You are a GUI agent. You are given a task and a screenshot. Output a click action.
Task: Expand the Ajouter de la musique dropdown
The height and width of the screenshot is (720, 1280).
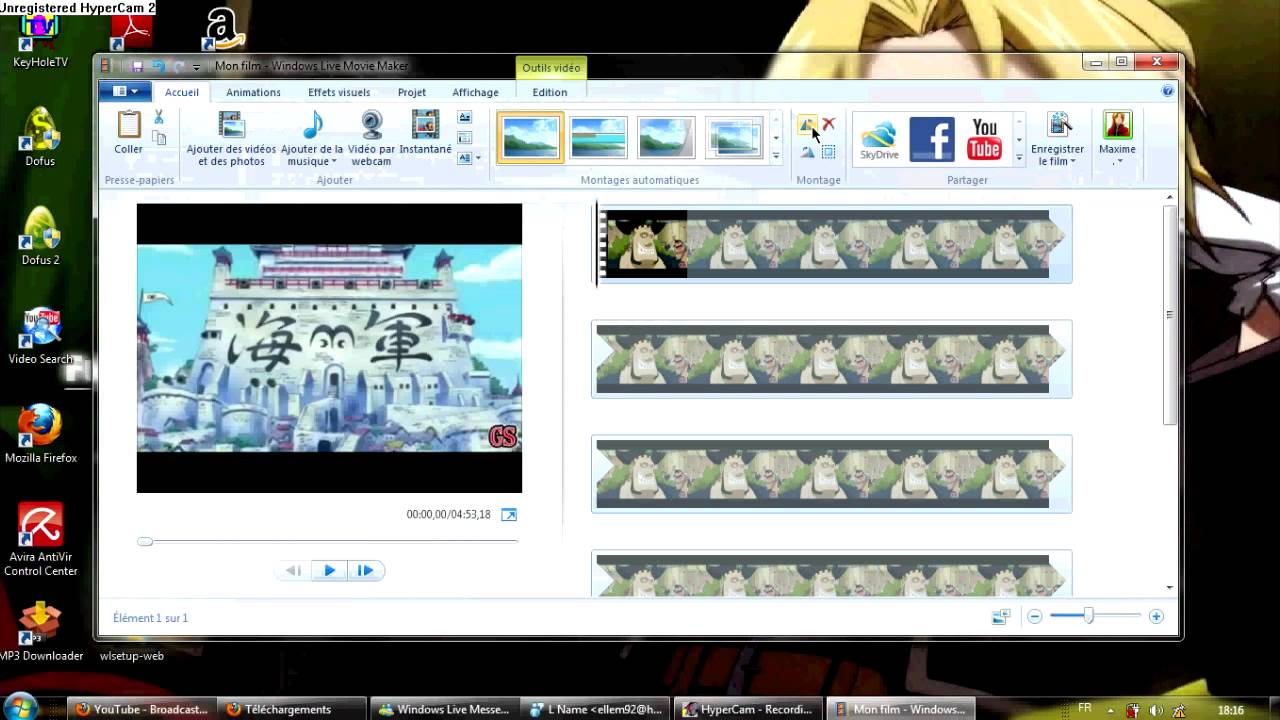[334, 162]
